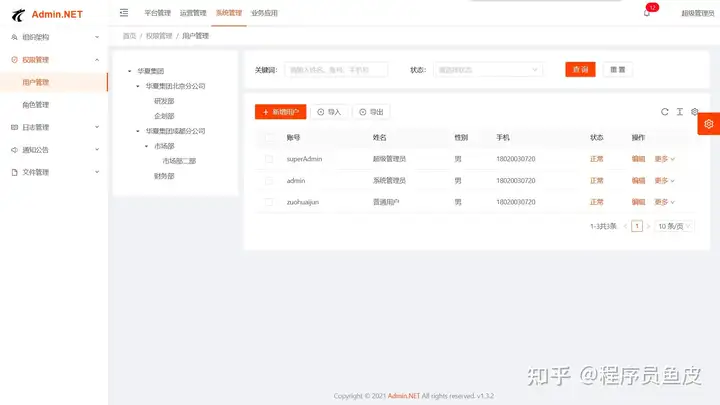Switch to the 运营管理 top tab
Viewport: 720px width, 405px height.
pyautogui.click(x=193, y=13)
